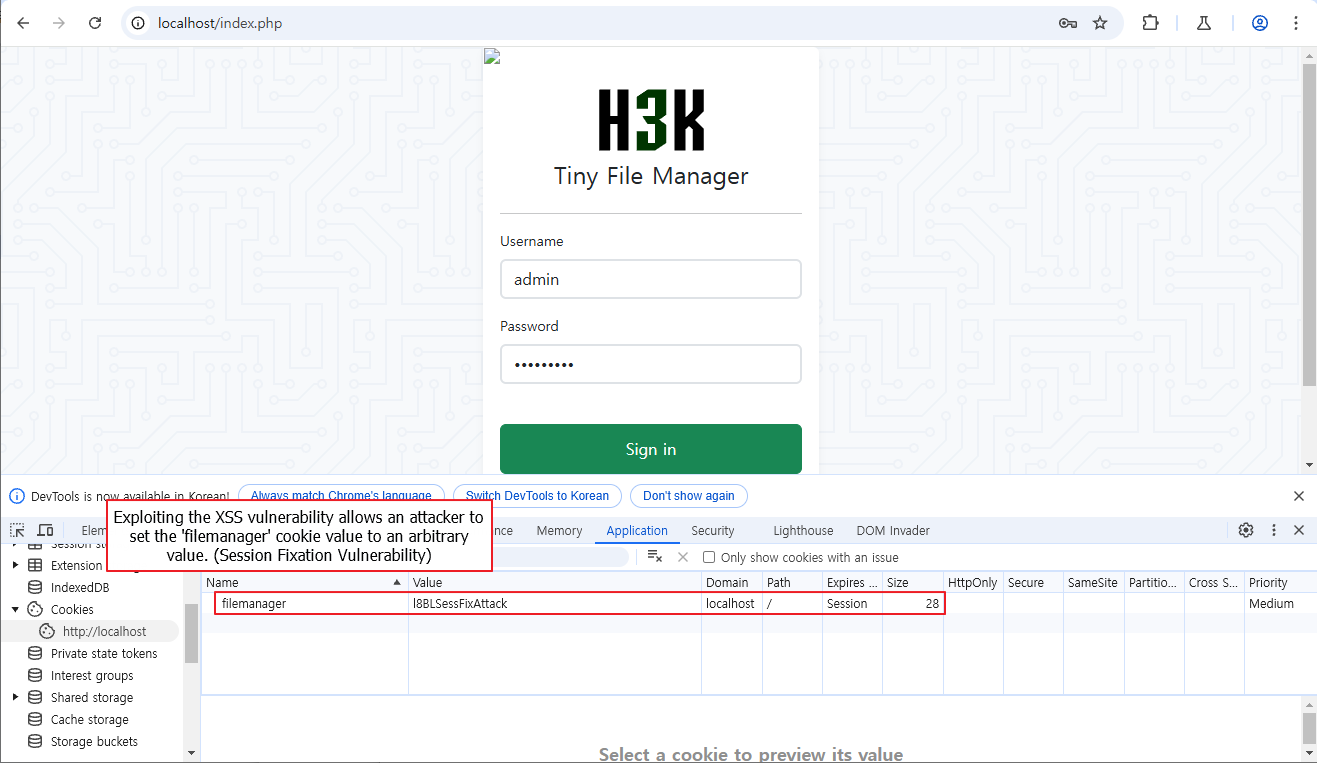Screen dimensions: 1317x763
Task: Select http://localhost under Cookies
Action: [104, 631]
